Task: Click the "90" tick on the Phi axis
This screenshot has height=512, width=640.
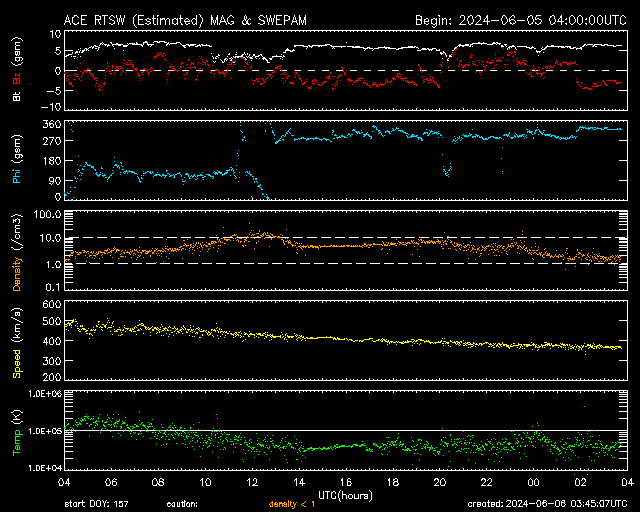Action: pos(54,180)
